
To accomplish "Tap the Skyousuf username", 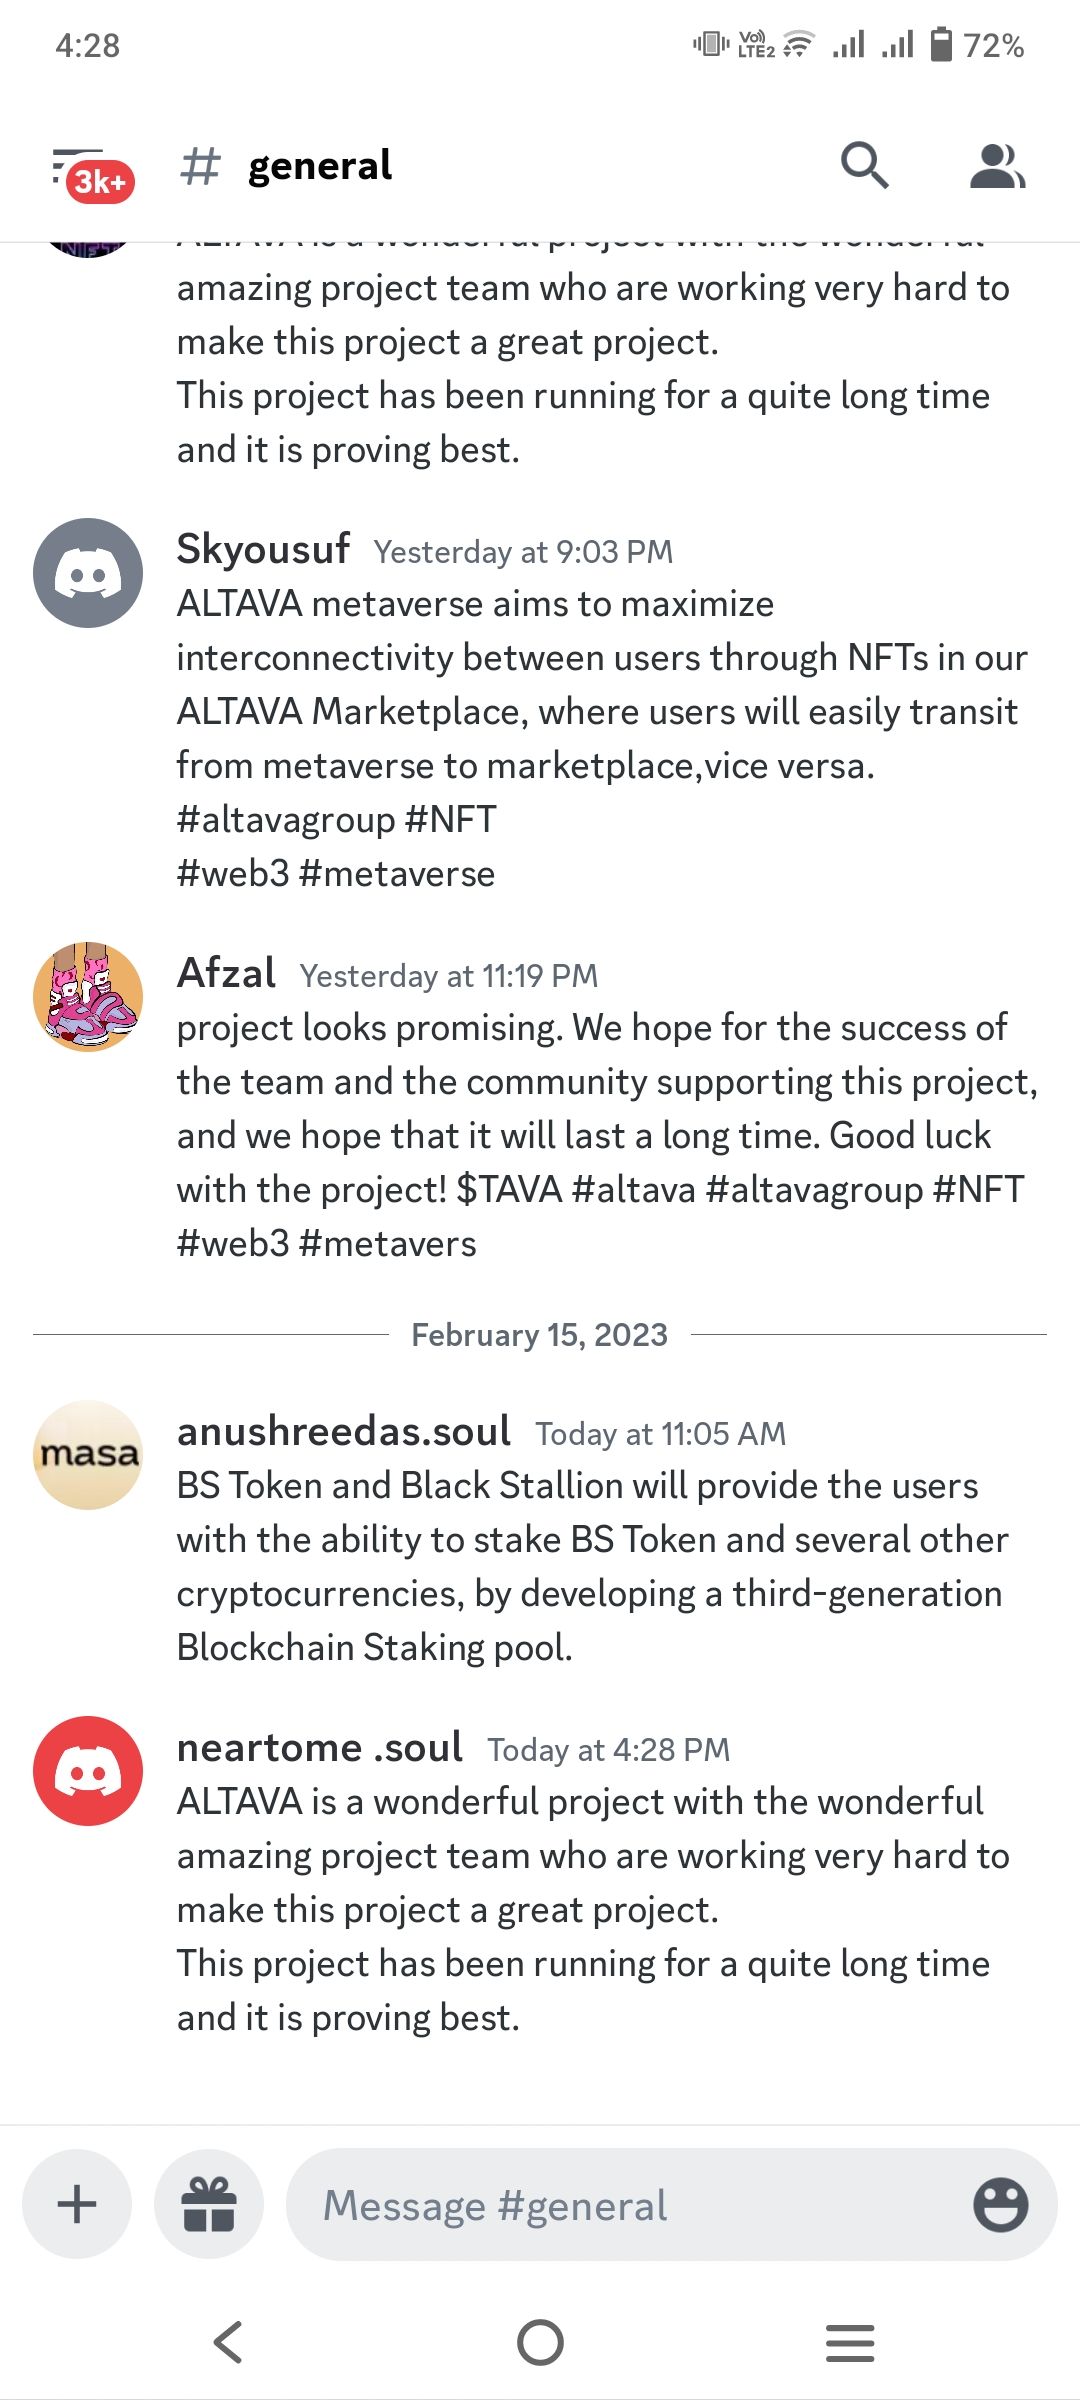I will pos(263,549).
